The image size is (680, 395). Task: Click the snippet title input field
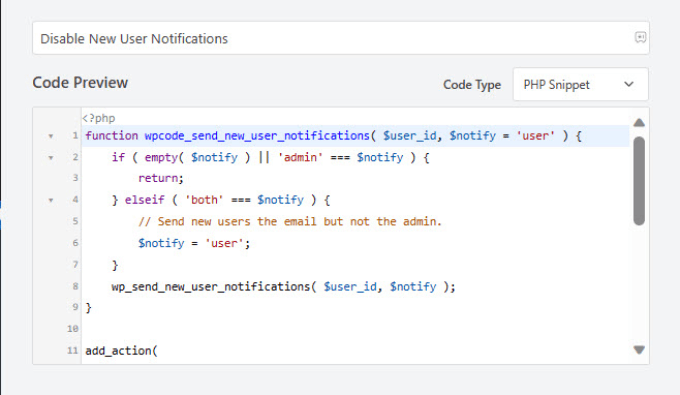click(340, 38)
